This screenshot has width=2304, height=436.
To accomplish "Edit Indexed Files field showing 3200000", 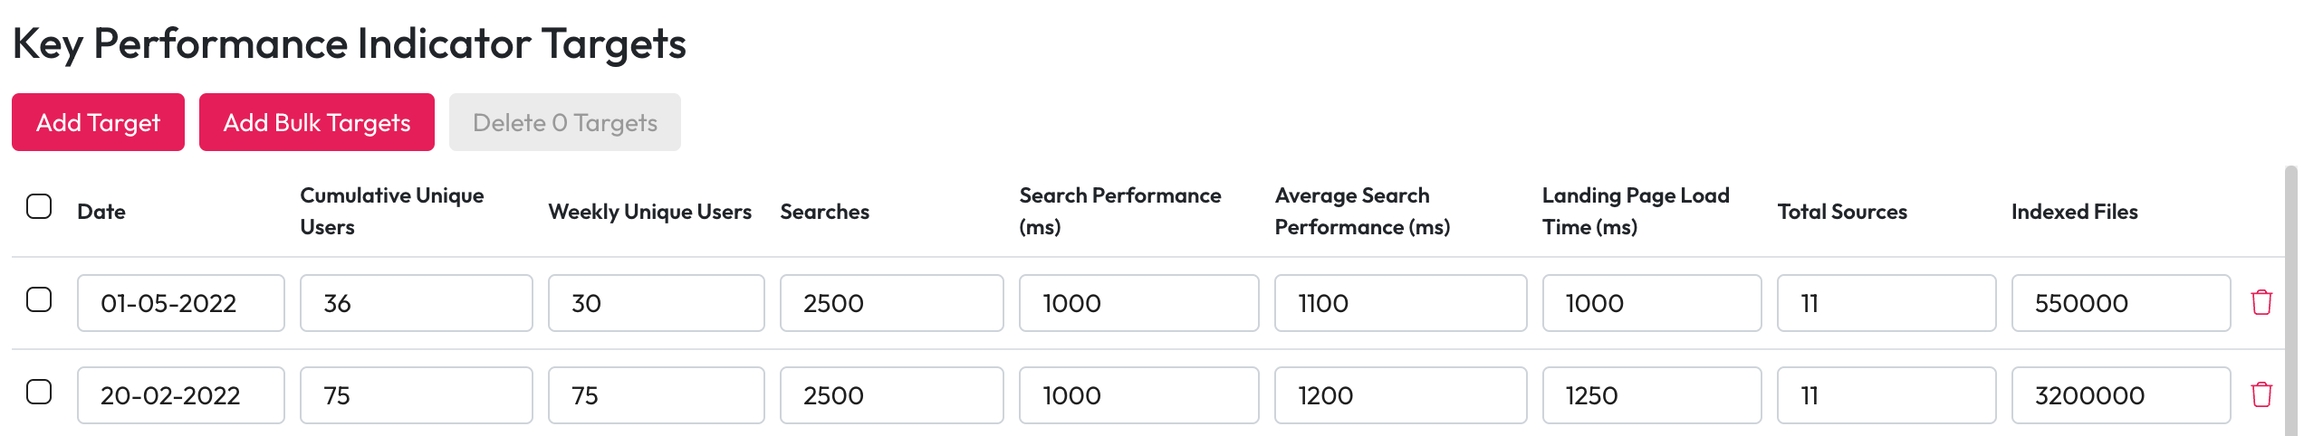I will tap(2120, 395).
